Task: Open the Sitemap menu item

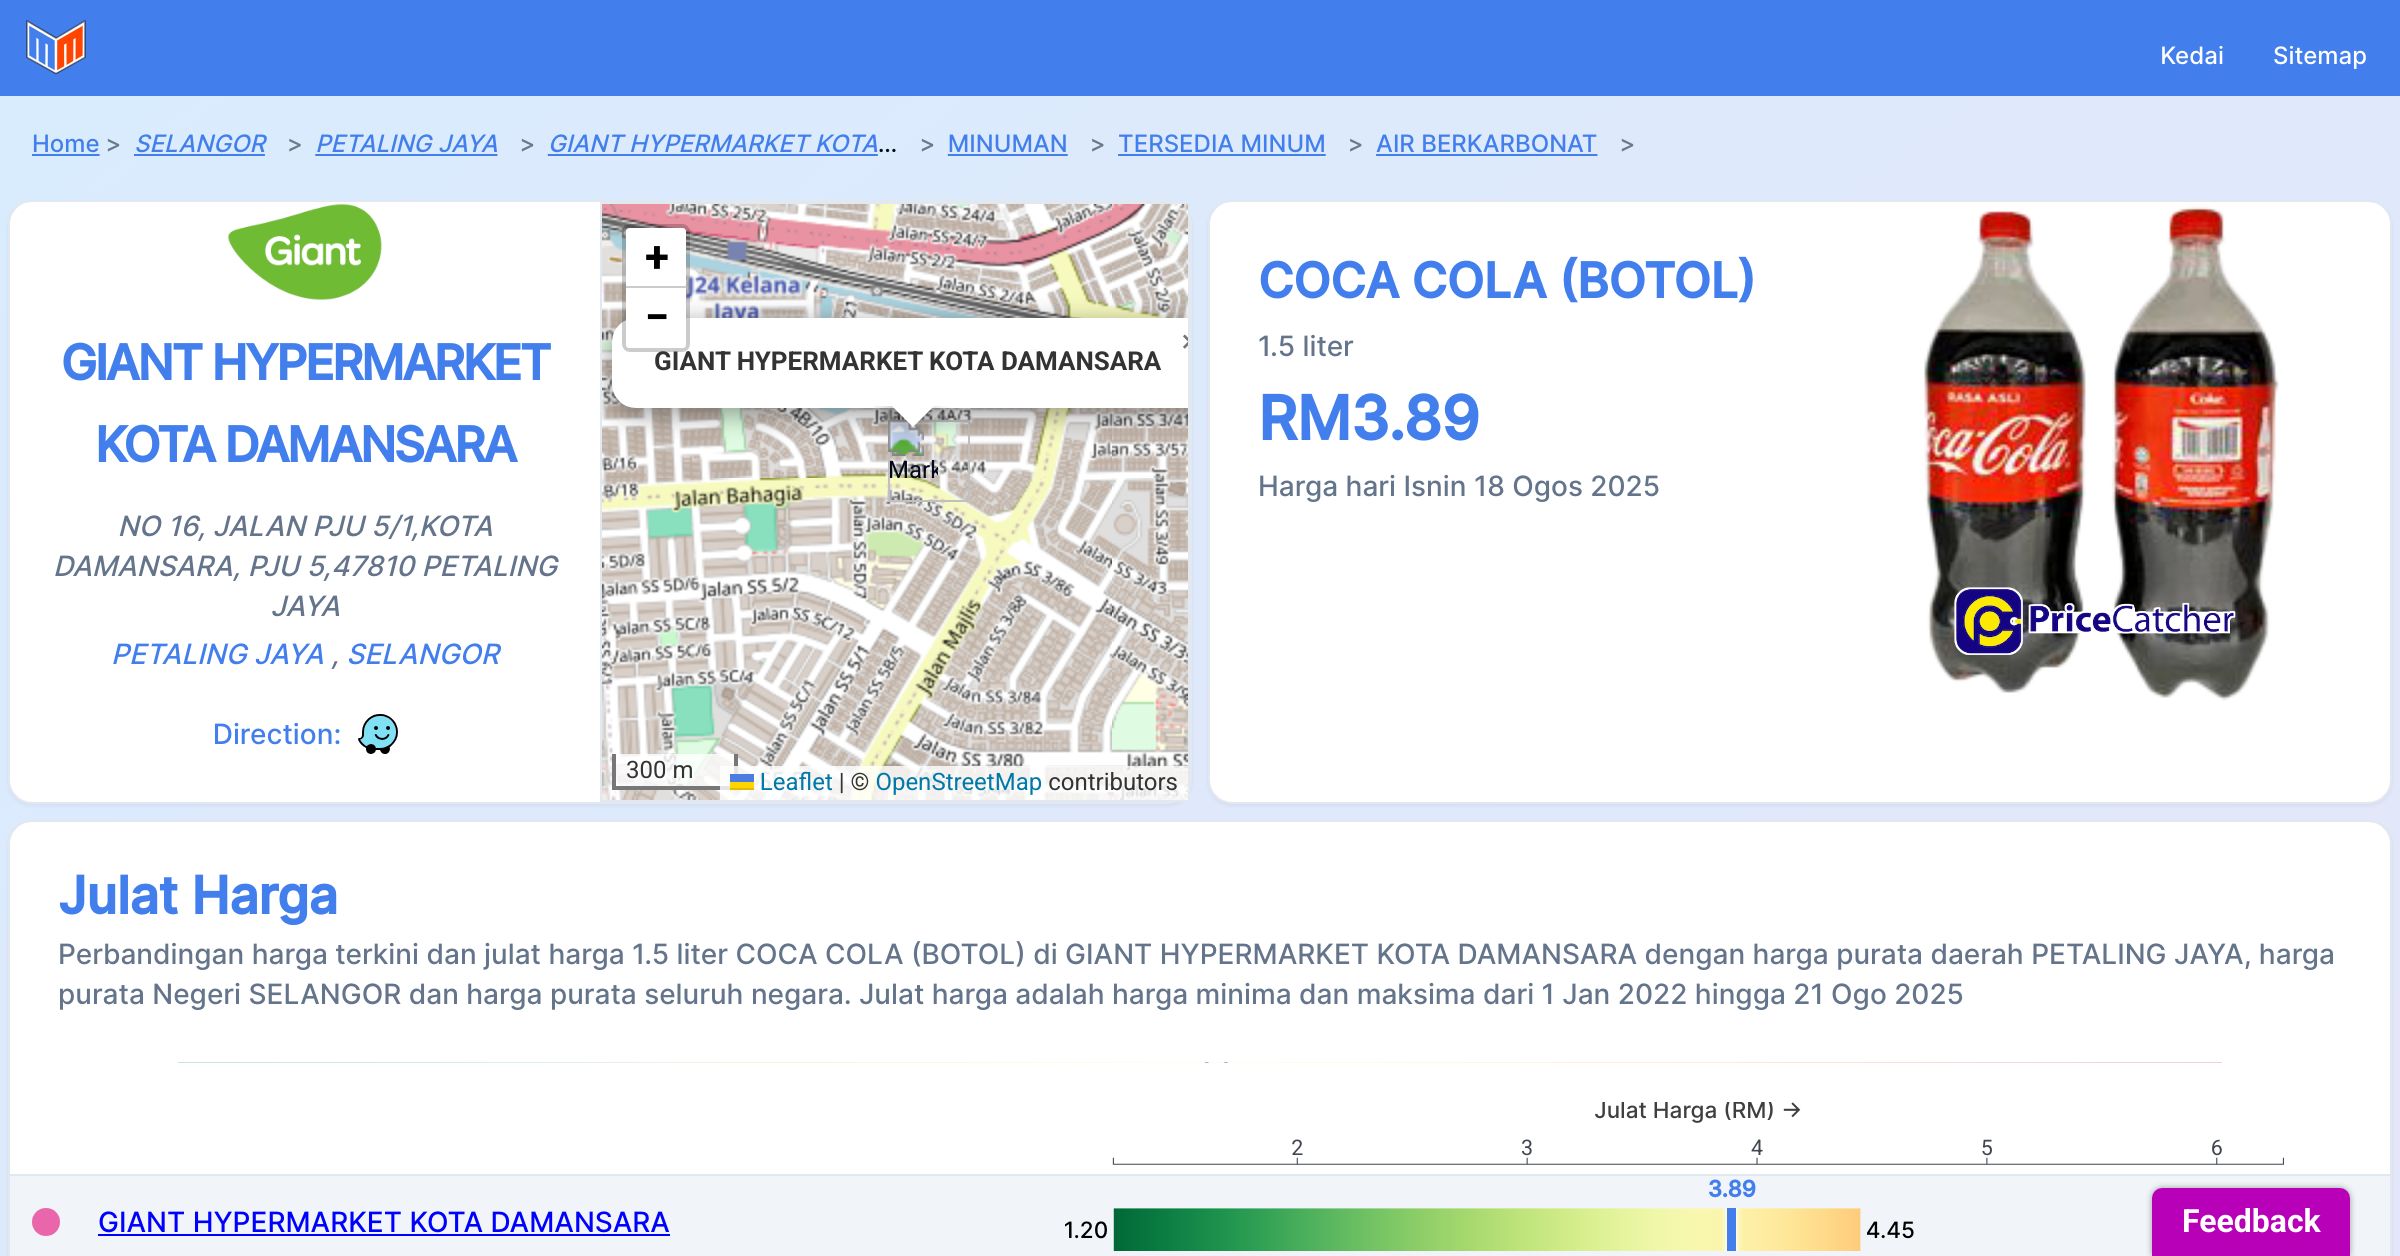Action: coord(2319,55)
